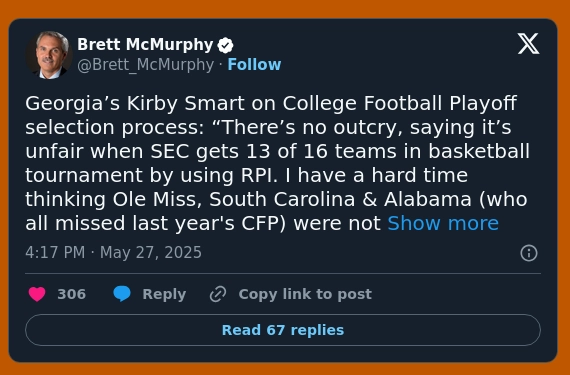The image size is (570, 375).
Task: Click the Reply text label
Action: (x=164, y=294)
